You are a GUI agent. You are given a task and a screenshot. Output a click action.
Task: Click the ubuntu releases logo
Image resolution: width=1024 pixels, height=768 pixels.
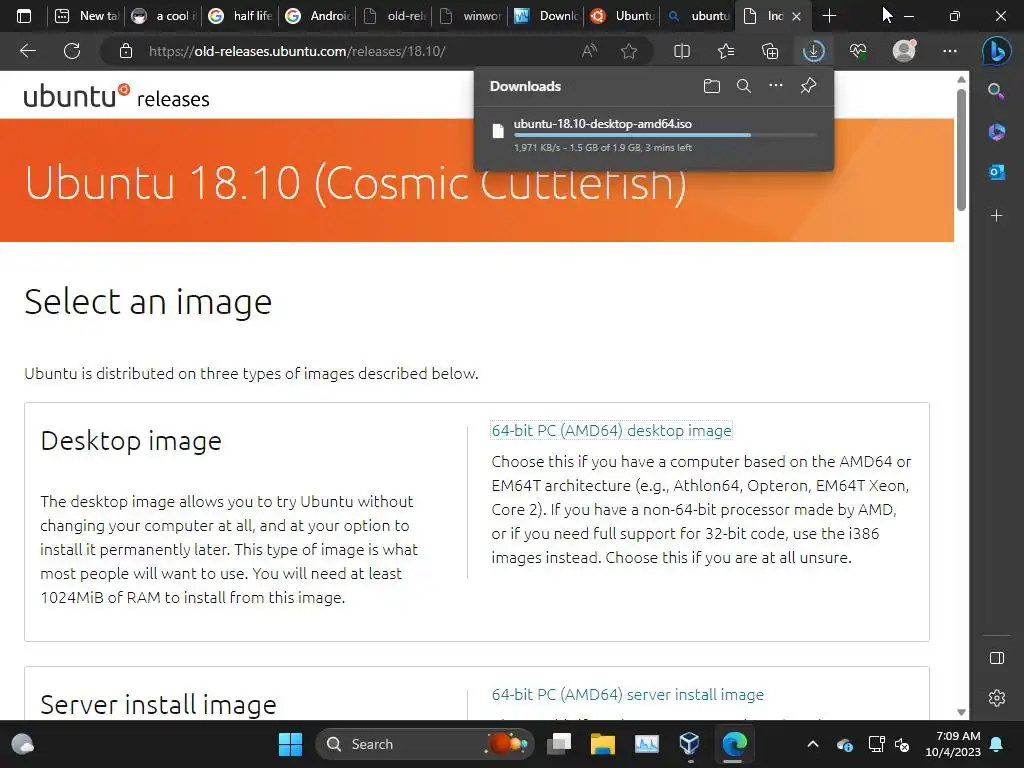tap(116, 97)
